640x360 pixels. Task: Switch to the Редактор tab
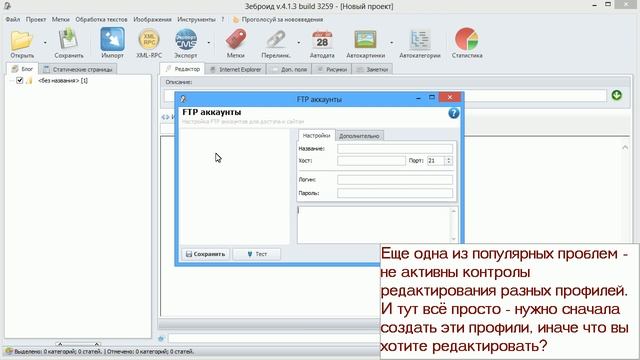[x=182, y=69]
